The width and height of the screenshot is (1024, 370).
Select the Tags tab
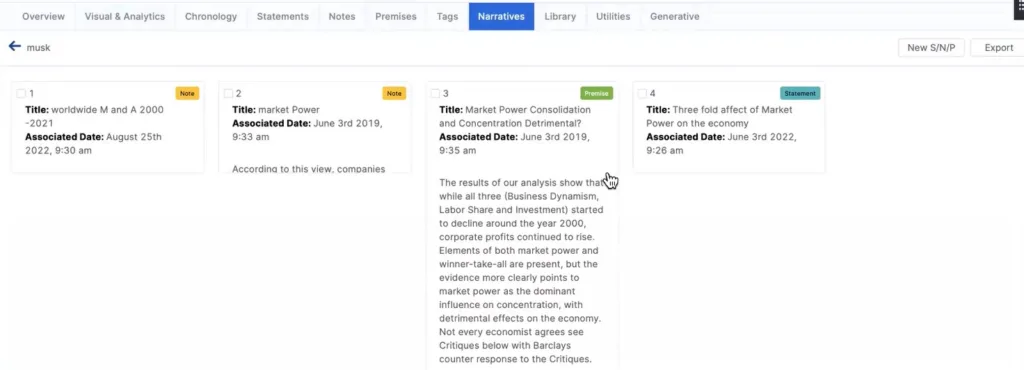447,16
